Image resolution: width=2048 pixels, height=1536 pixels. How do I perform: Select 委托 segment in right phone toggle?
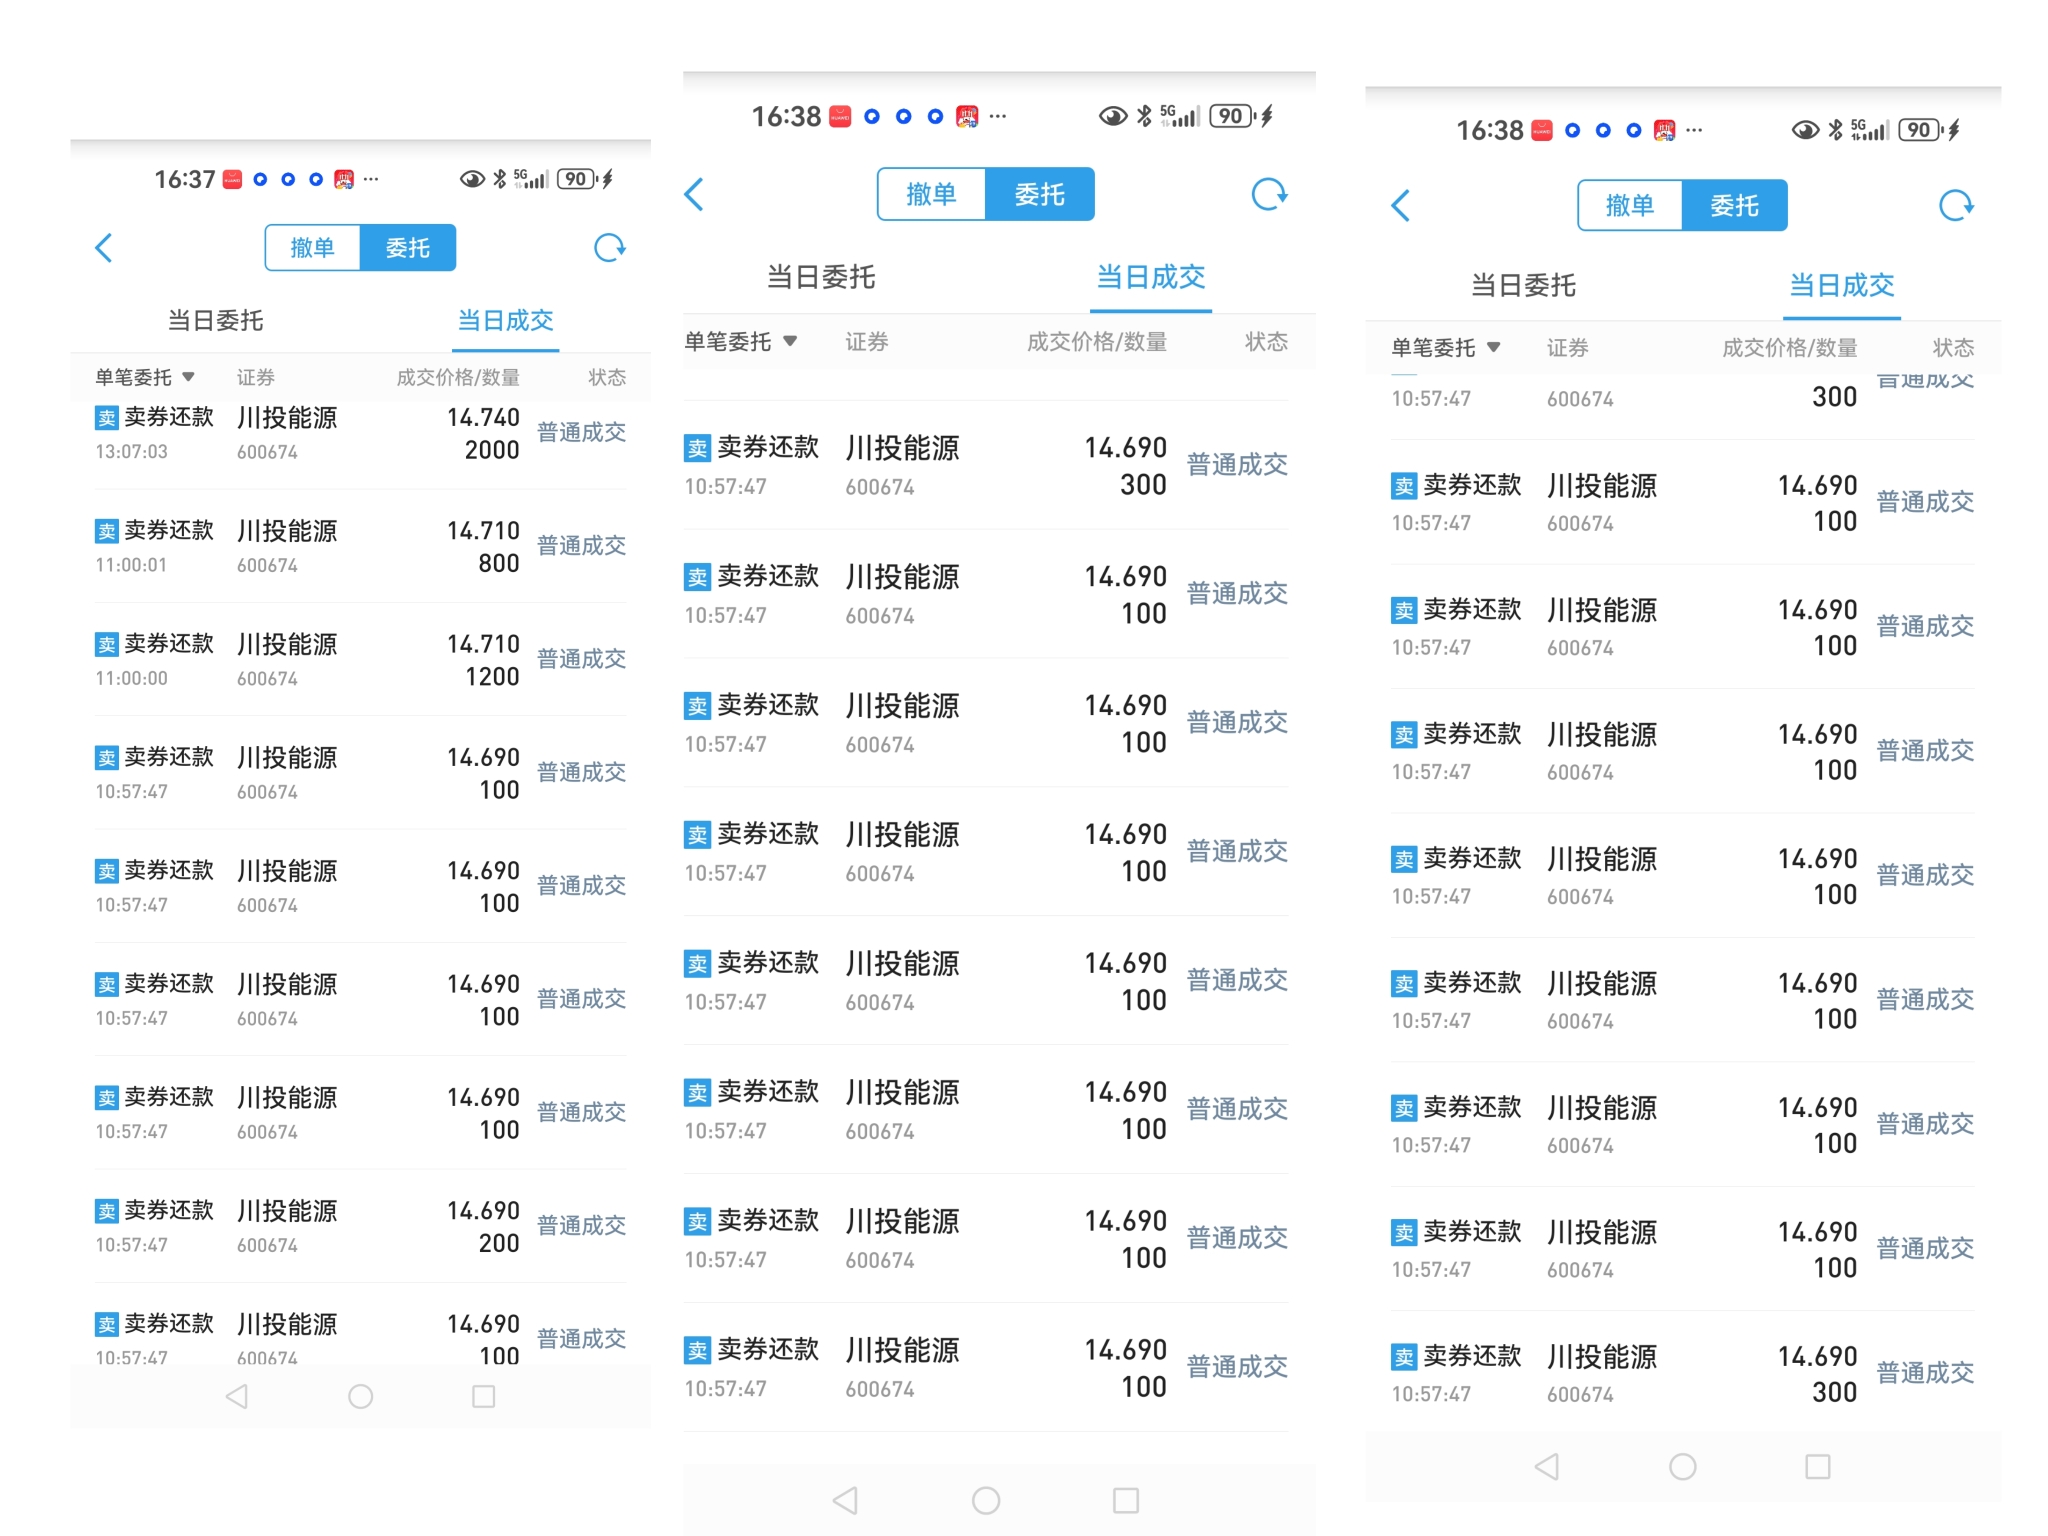click(1734, 206)
